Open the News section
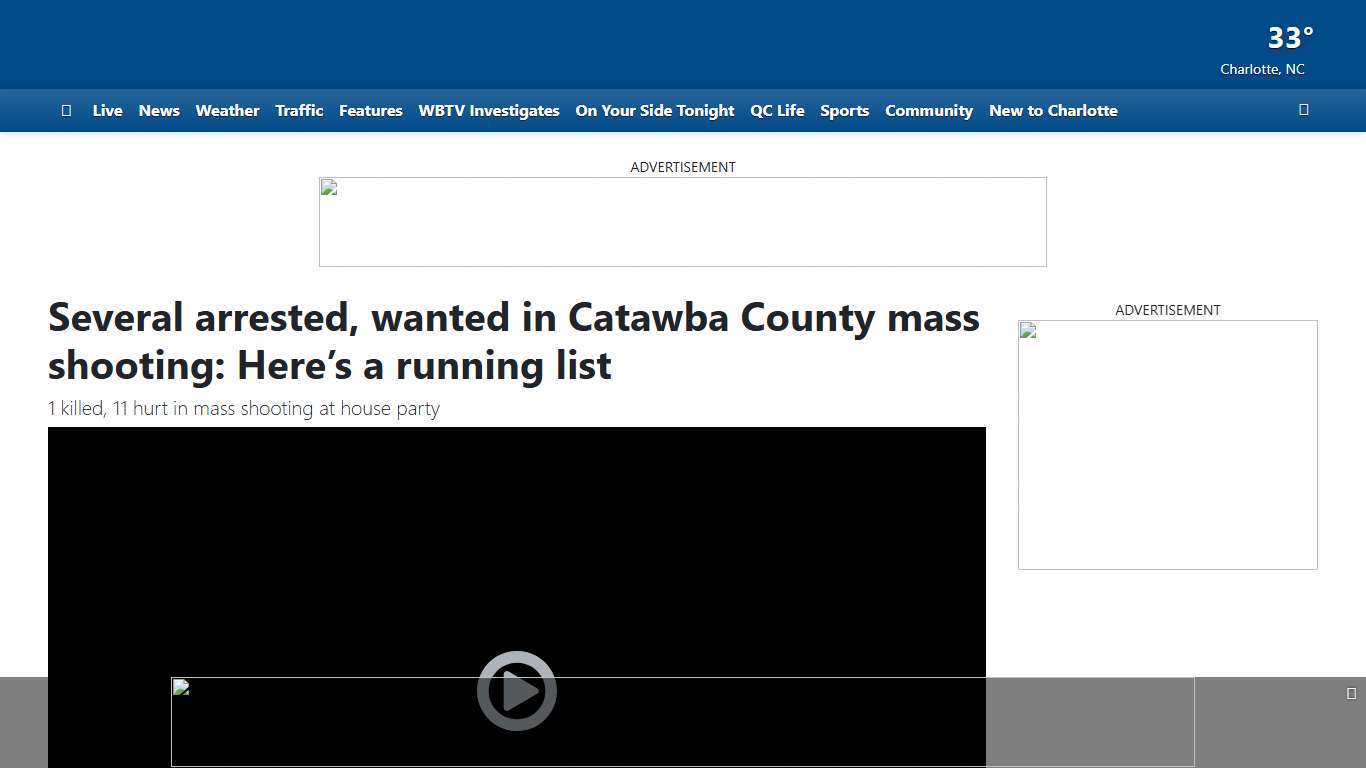This screenshot has width=1366, height=768. pos(159,111)
